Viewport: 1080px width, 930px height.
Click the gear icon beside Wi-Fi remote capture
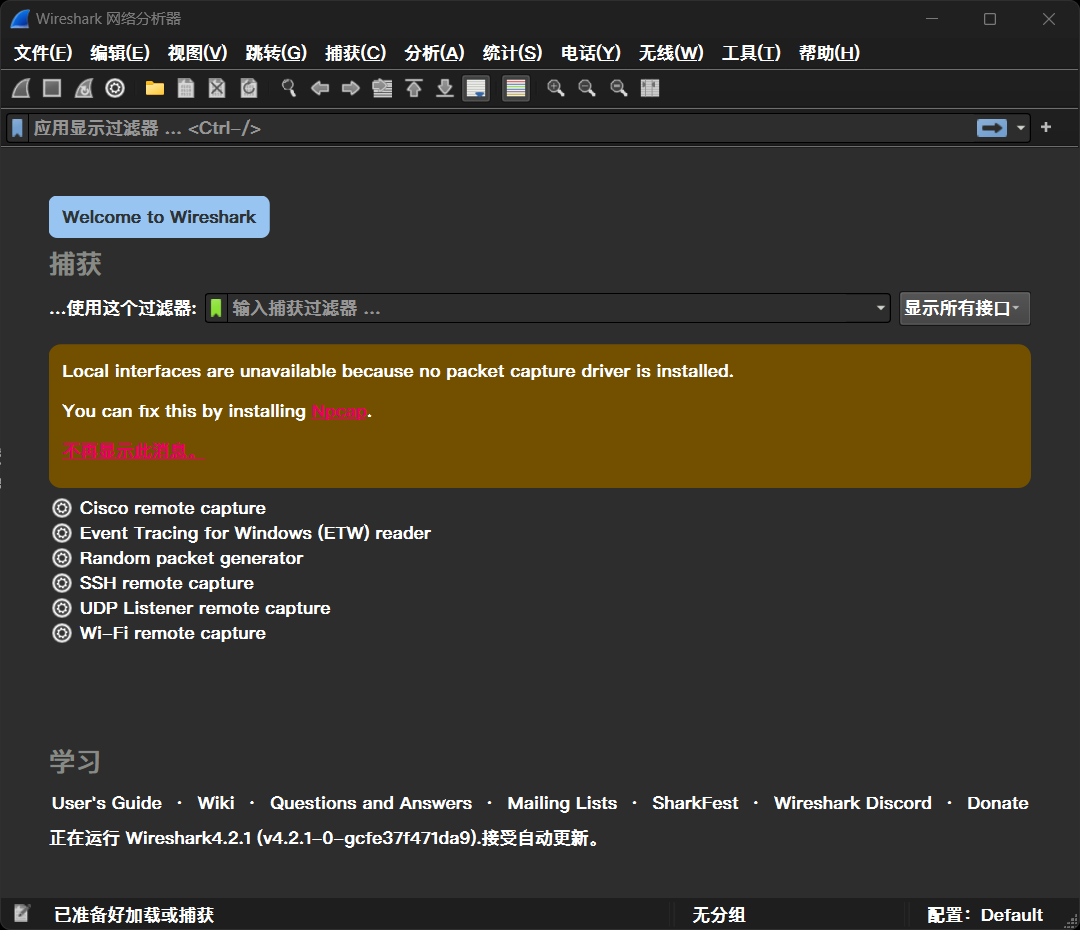click(x=62, y=633)
